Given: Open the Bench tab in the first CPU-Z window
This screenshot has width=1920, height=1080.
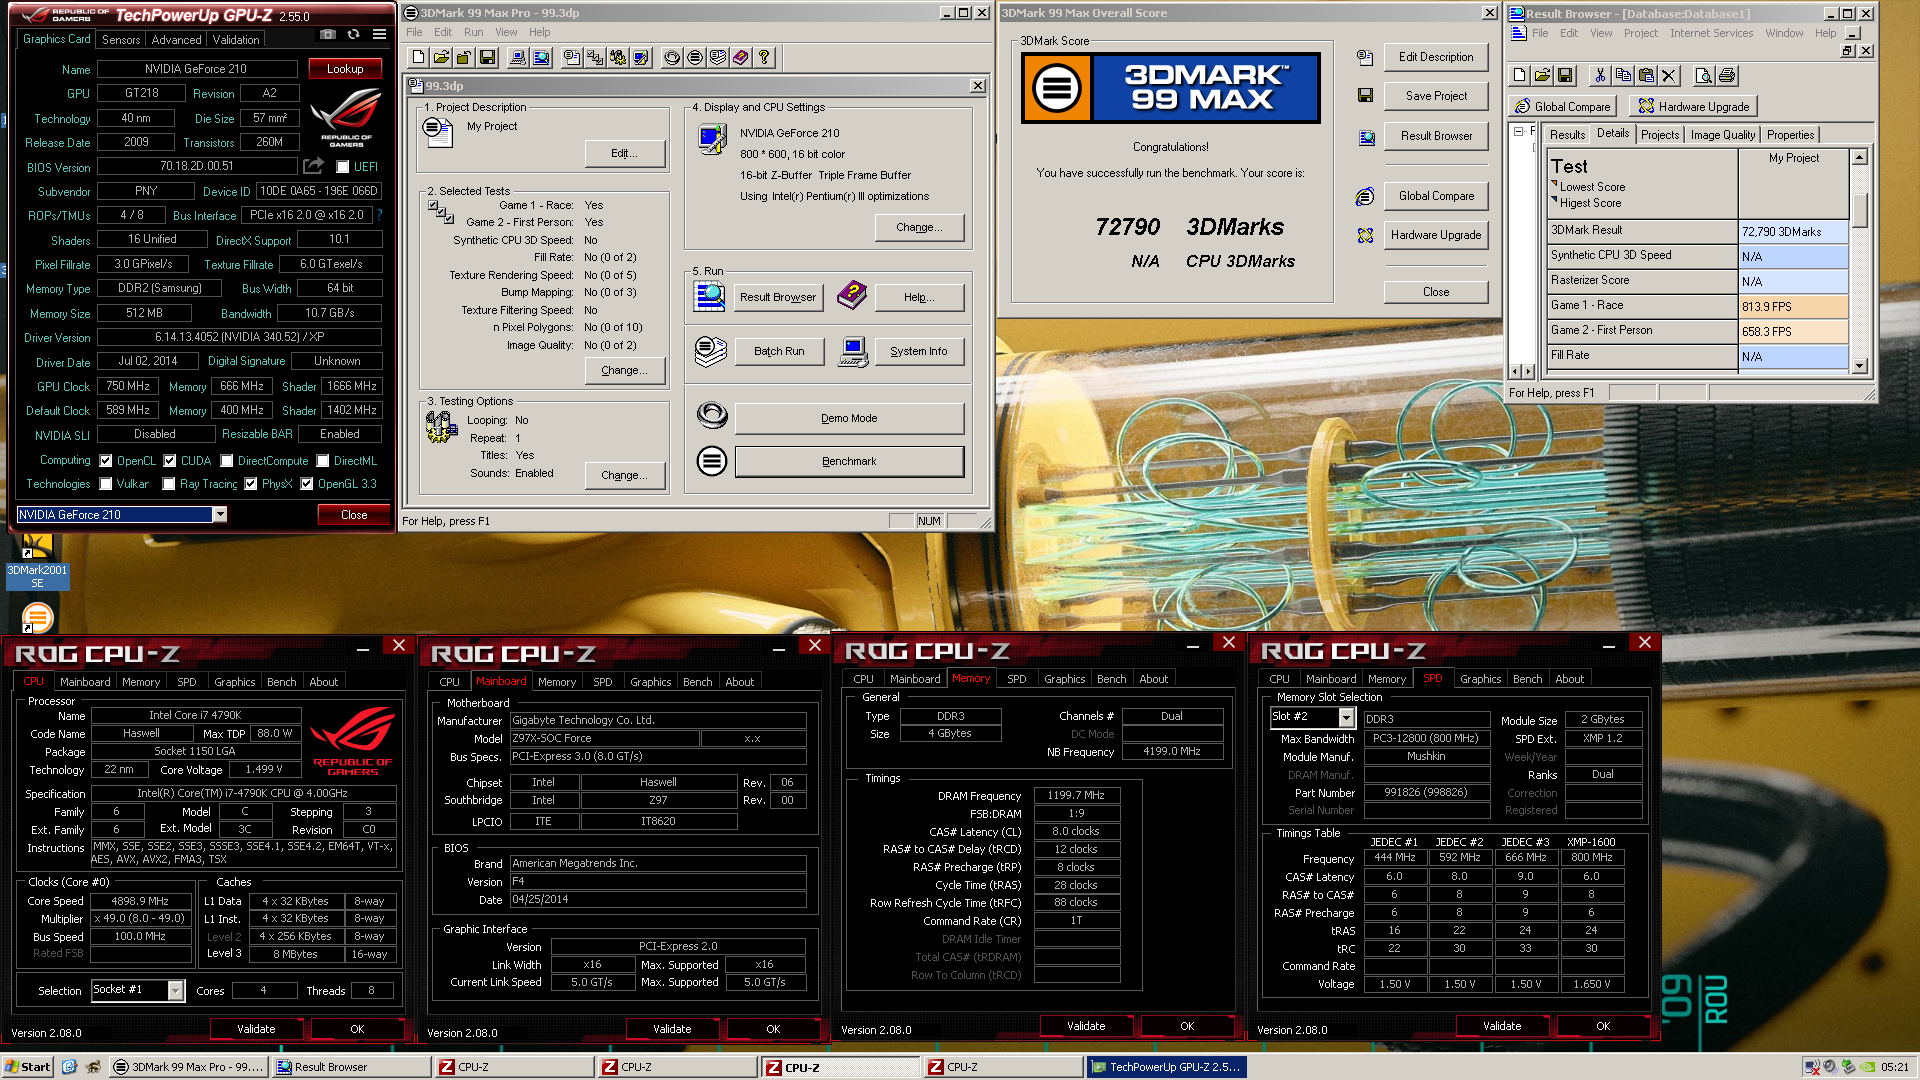Looking at the screenshot, I should [x=281, y=682].
